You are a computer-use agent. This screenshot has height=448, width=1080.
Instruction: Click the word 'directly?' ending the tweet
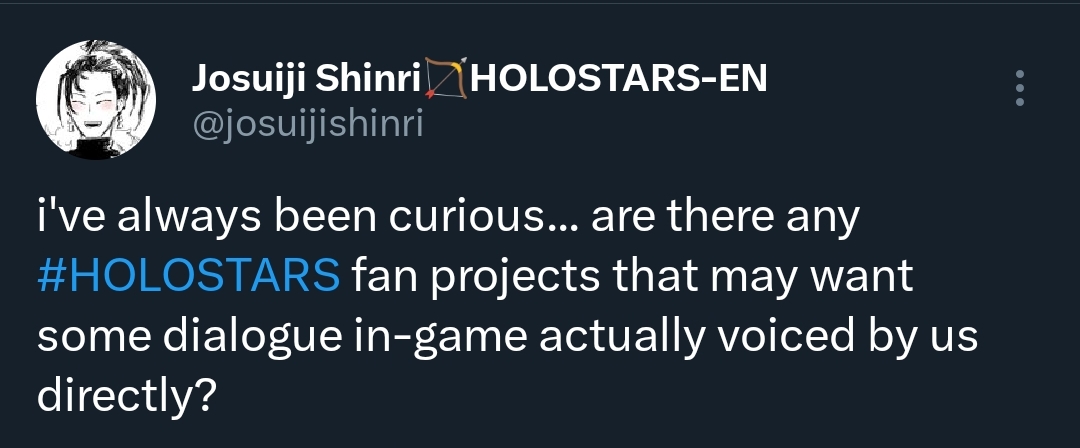point(127,396)
